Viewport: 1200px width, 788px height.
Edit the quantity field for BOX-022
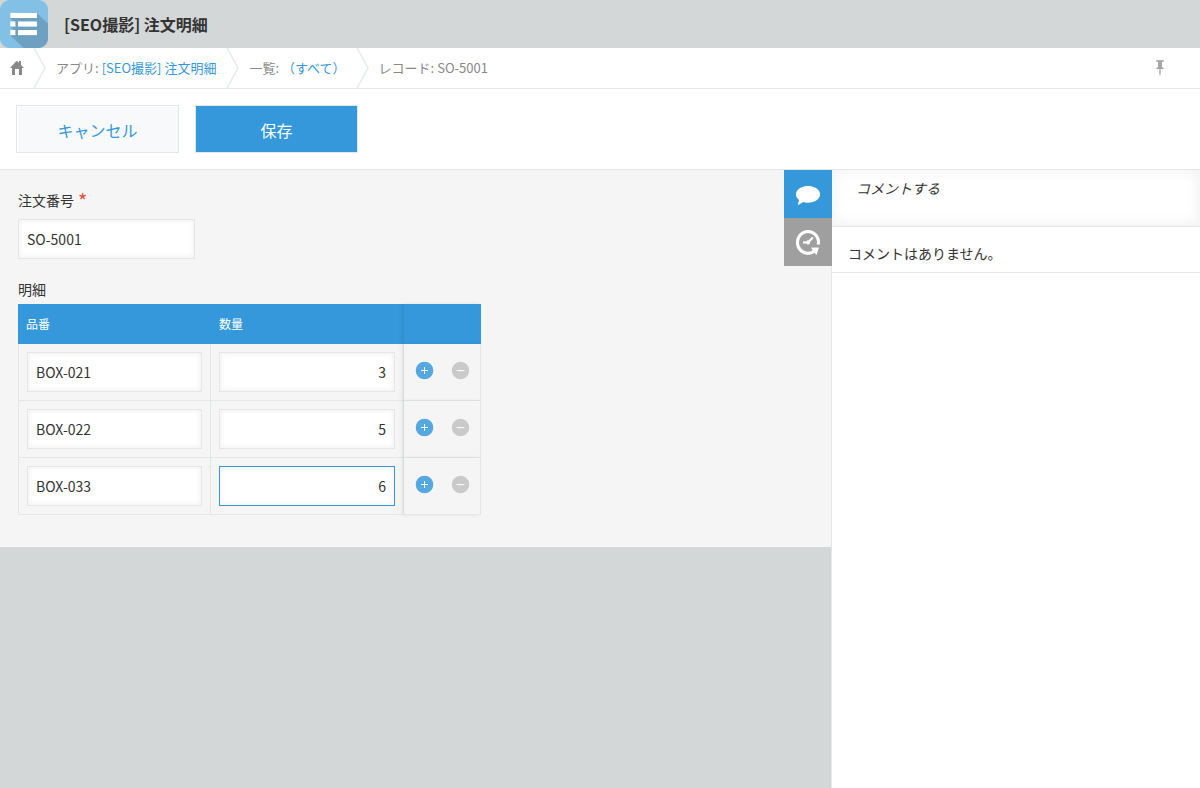tap(307, 429)
